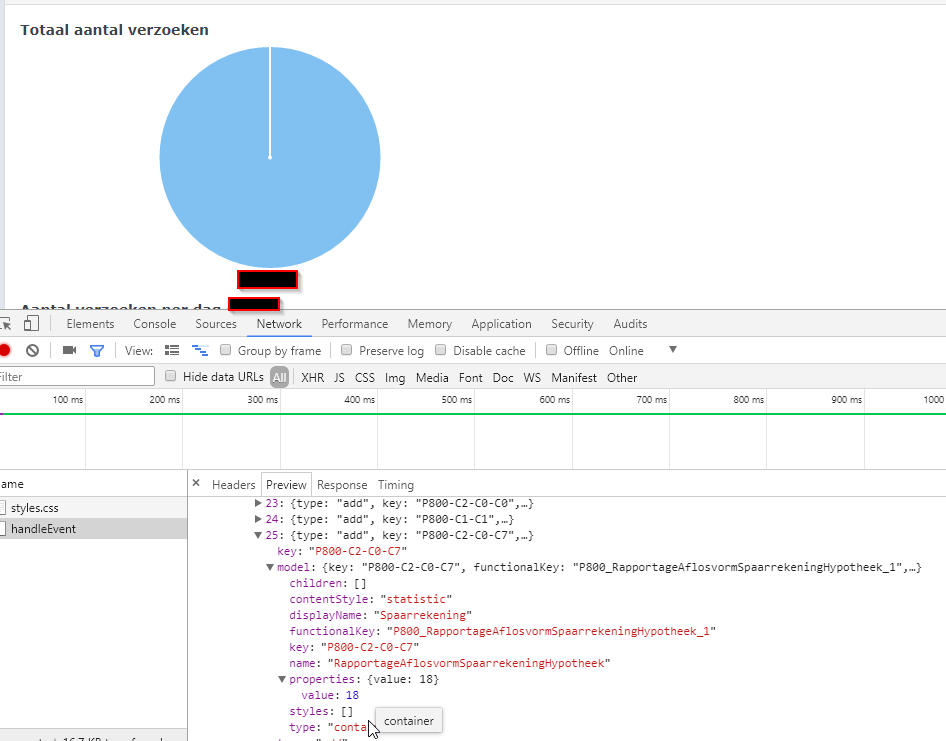This screenshot has width=946, height=741.
Task: Toggle the Offline checkbox
Action: (551, 349)
